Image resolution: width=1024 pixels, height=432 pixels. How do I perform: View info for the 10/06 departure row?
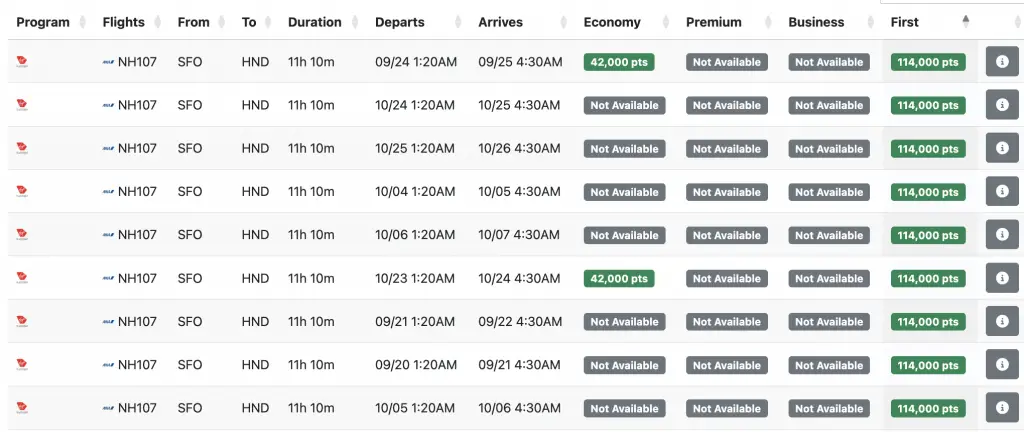point(1002,235)
